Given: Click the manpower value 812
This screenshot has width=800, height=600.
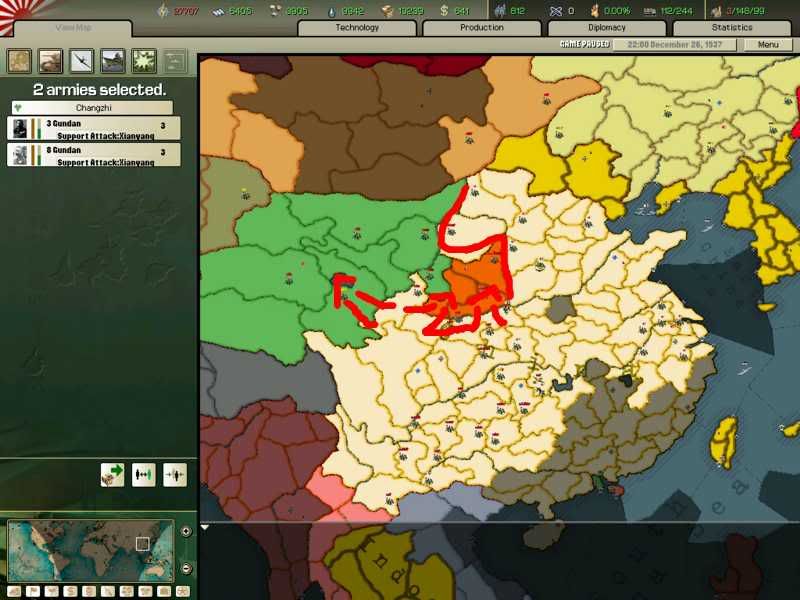Looking at the screenshot, I should click(517, 11).
